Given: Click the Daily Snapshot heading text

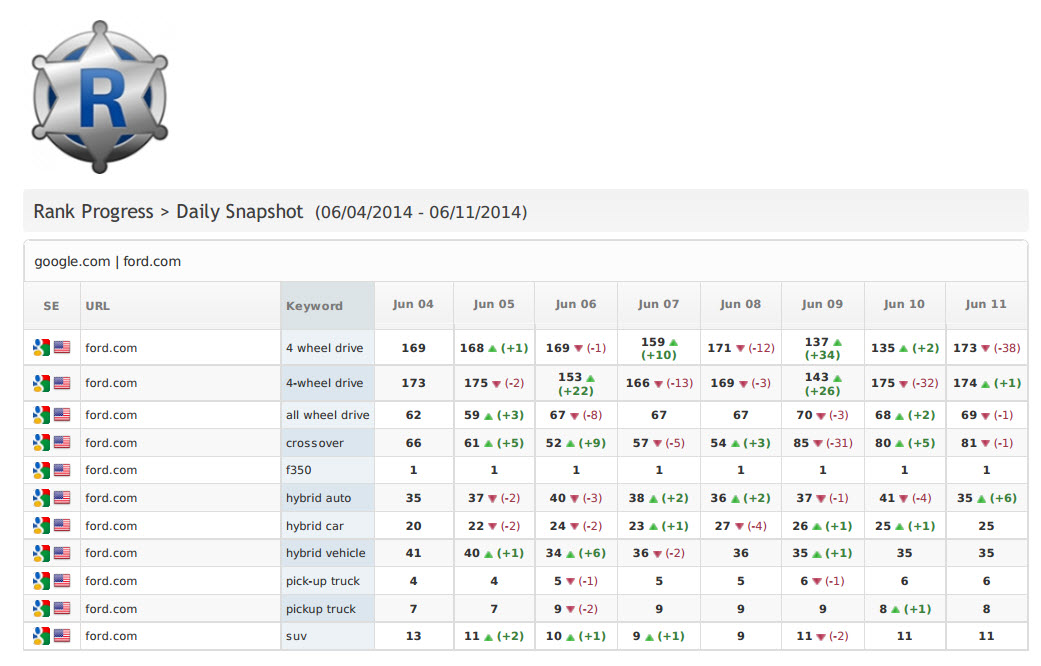Looking at the screenshot, I should [240, 212].
